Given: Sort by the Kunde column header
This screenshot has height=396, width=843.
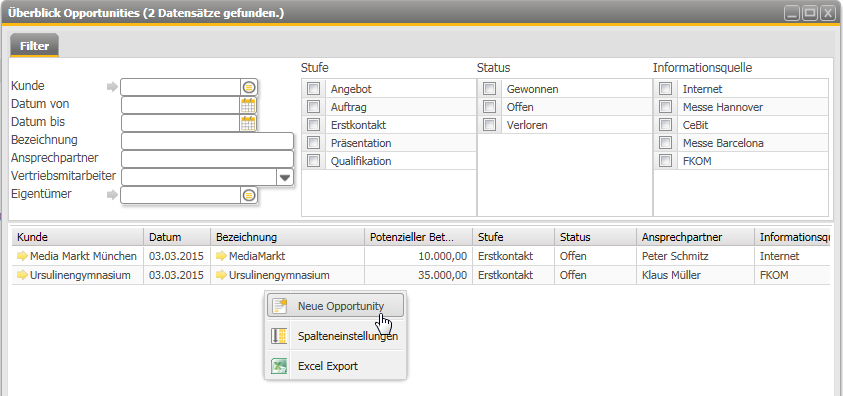Looking at the screenshot, I should click(x=77, y=237).
